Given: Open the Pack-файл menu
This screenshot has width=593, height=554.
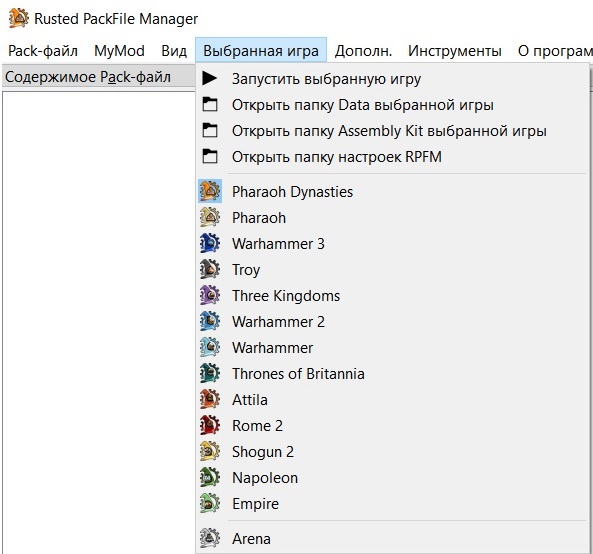Looking at the screenshot, I should tap(43, 51).
